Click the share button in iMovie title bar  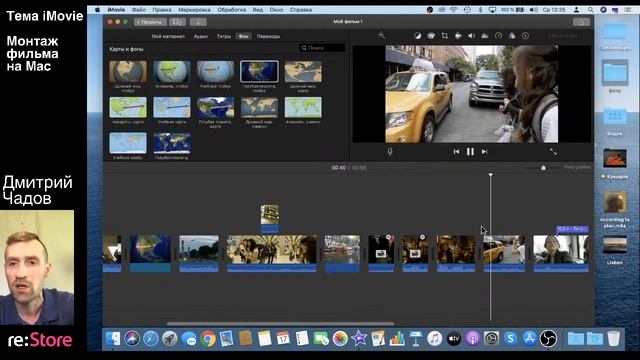pyautogui.click(x=581, y=22)
